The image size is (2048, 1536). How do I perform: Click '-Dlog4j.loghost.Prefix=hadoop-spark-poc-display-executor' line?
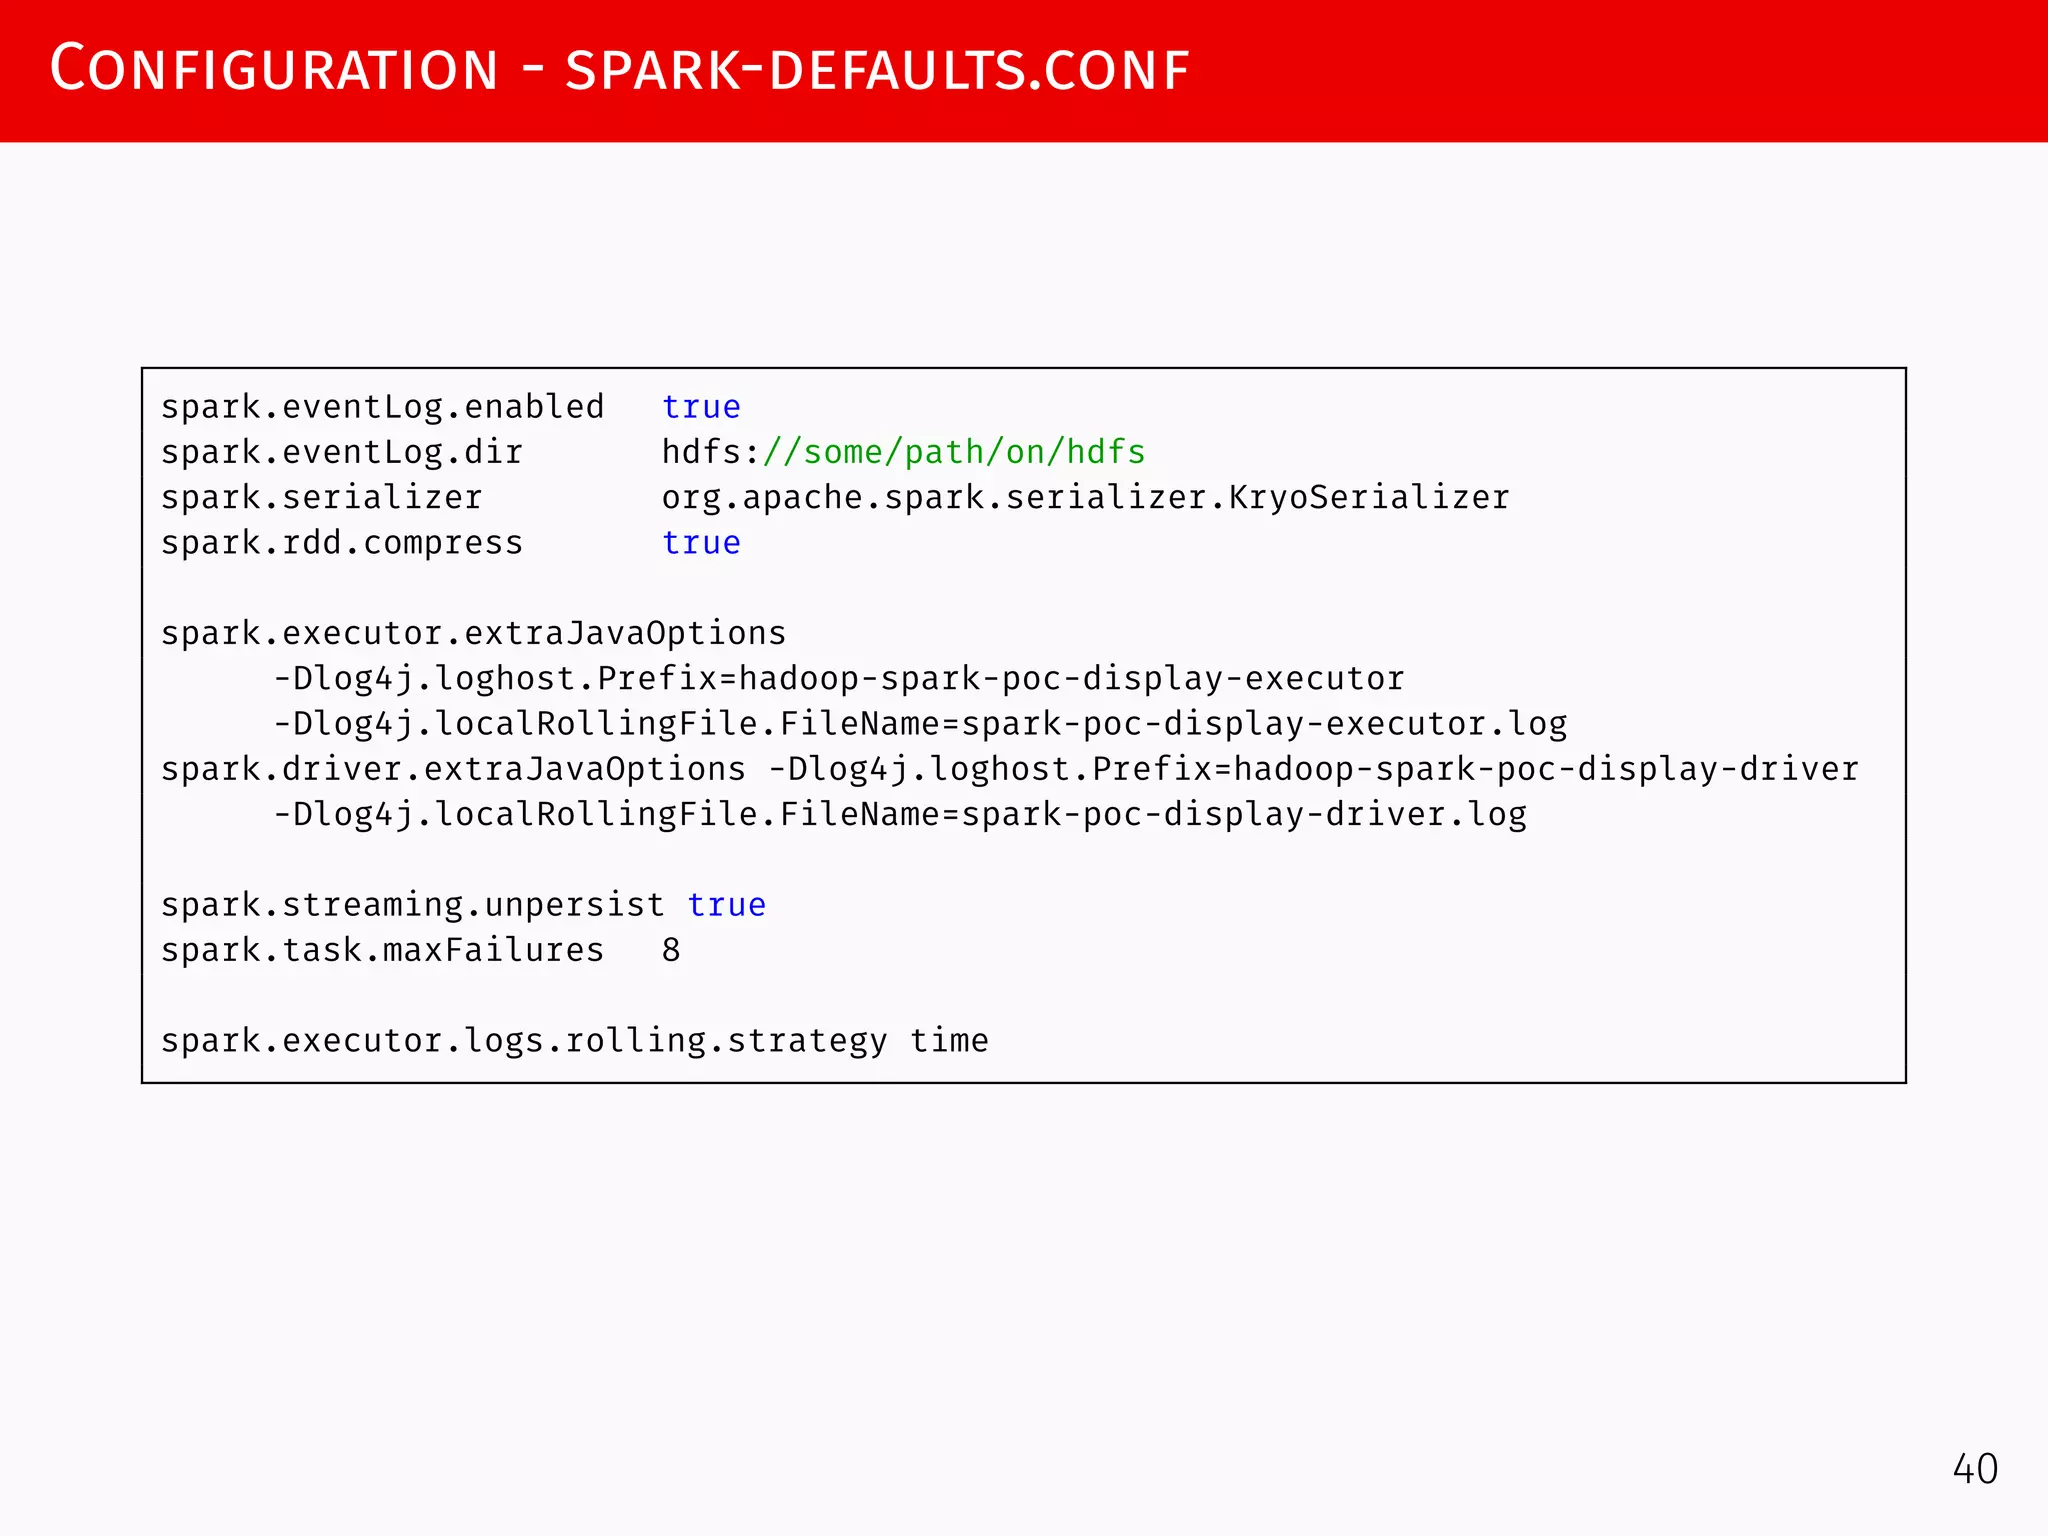(839, 679)
